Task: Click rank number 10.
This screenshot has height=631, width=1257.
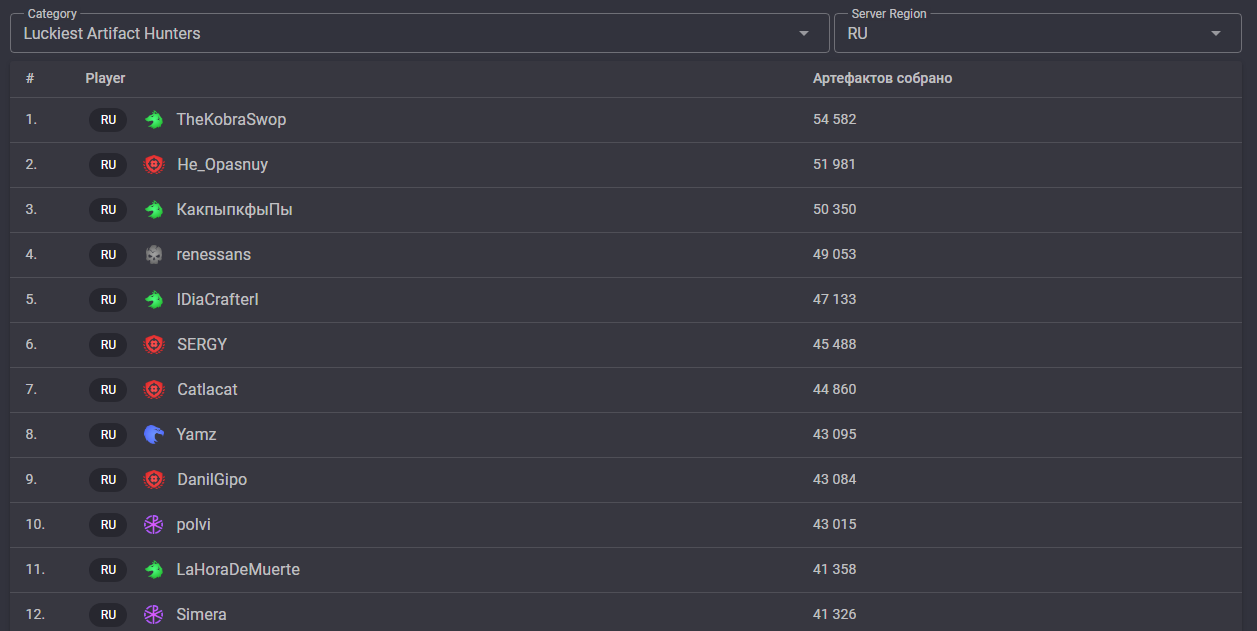Action: coord(35,524)
